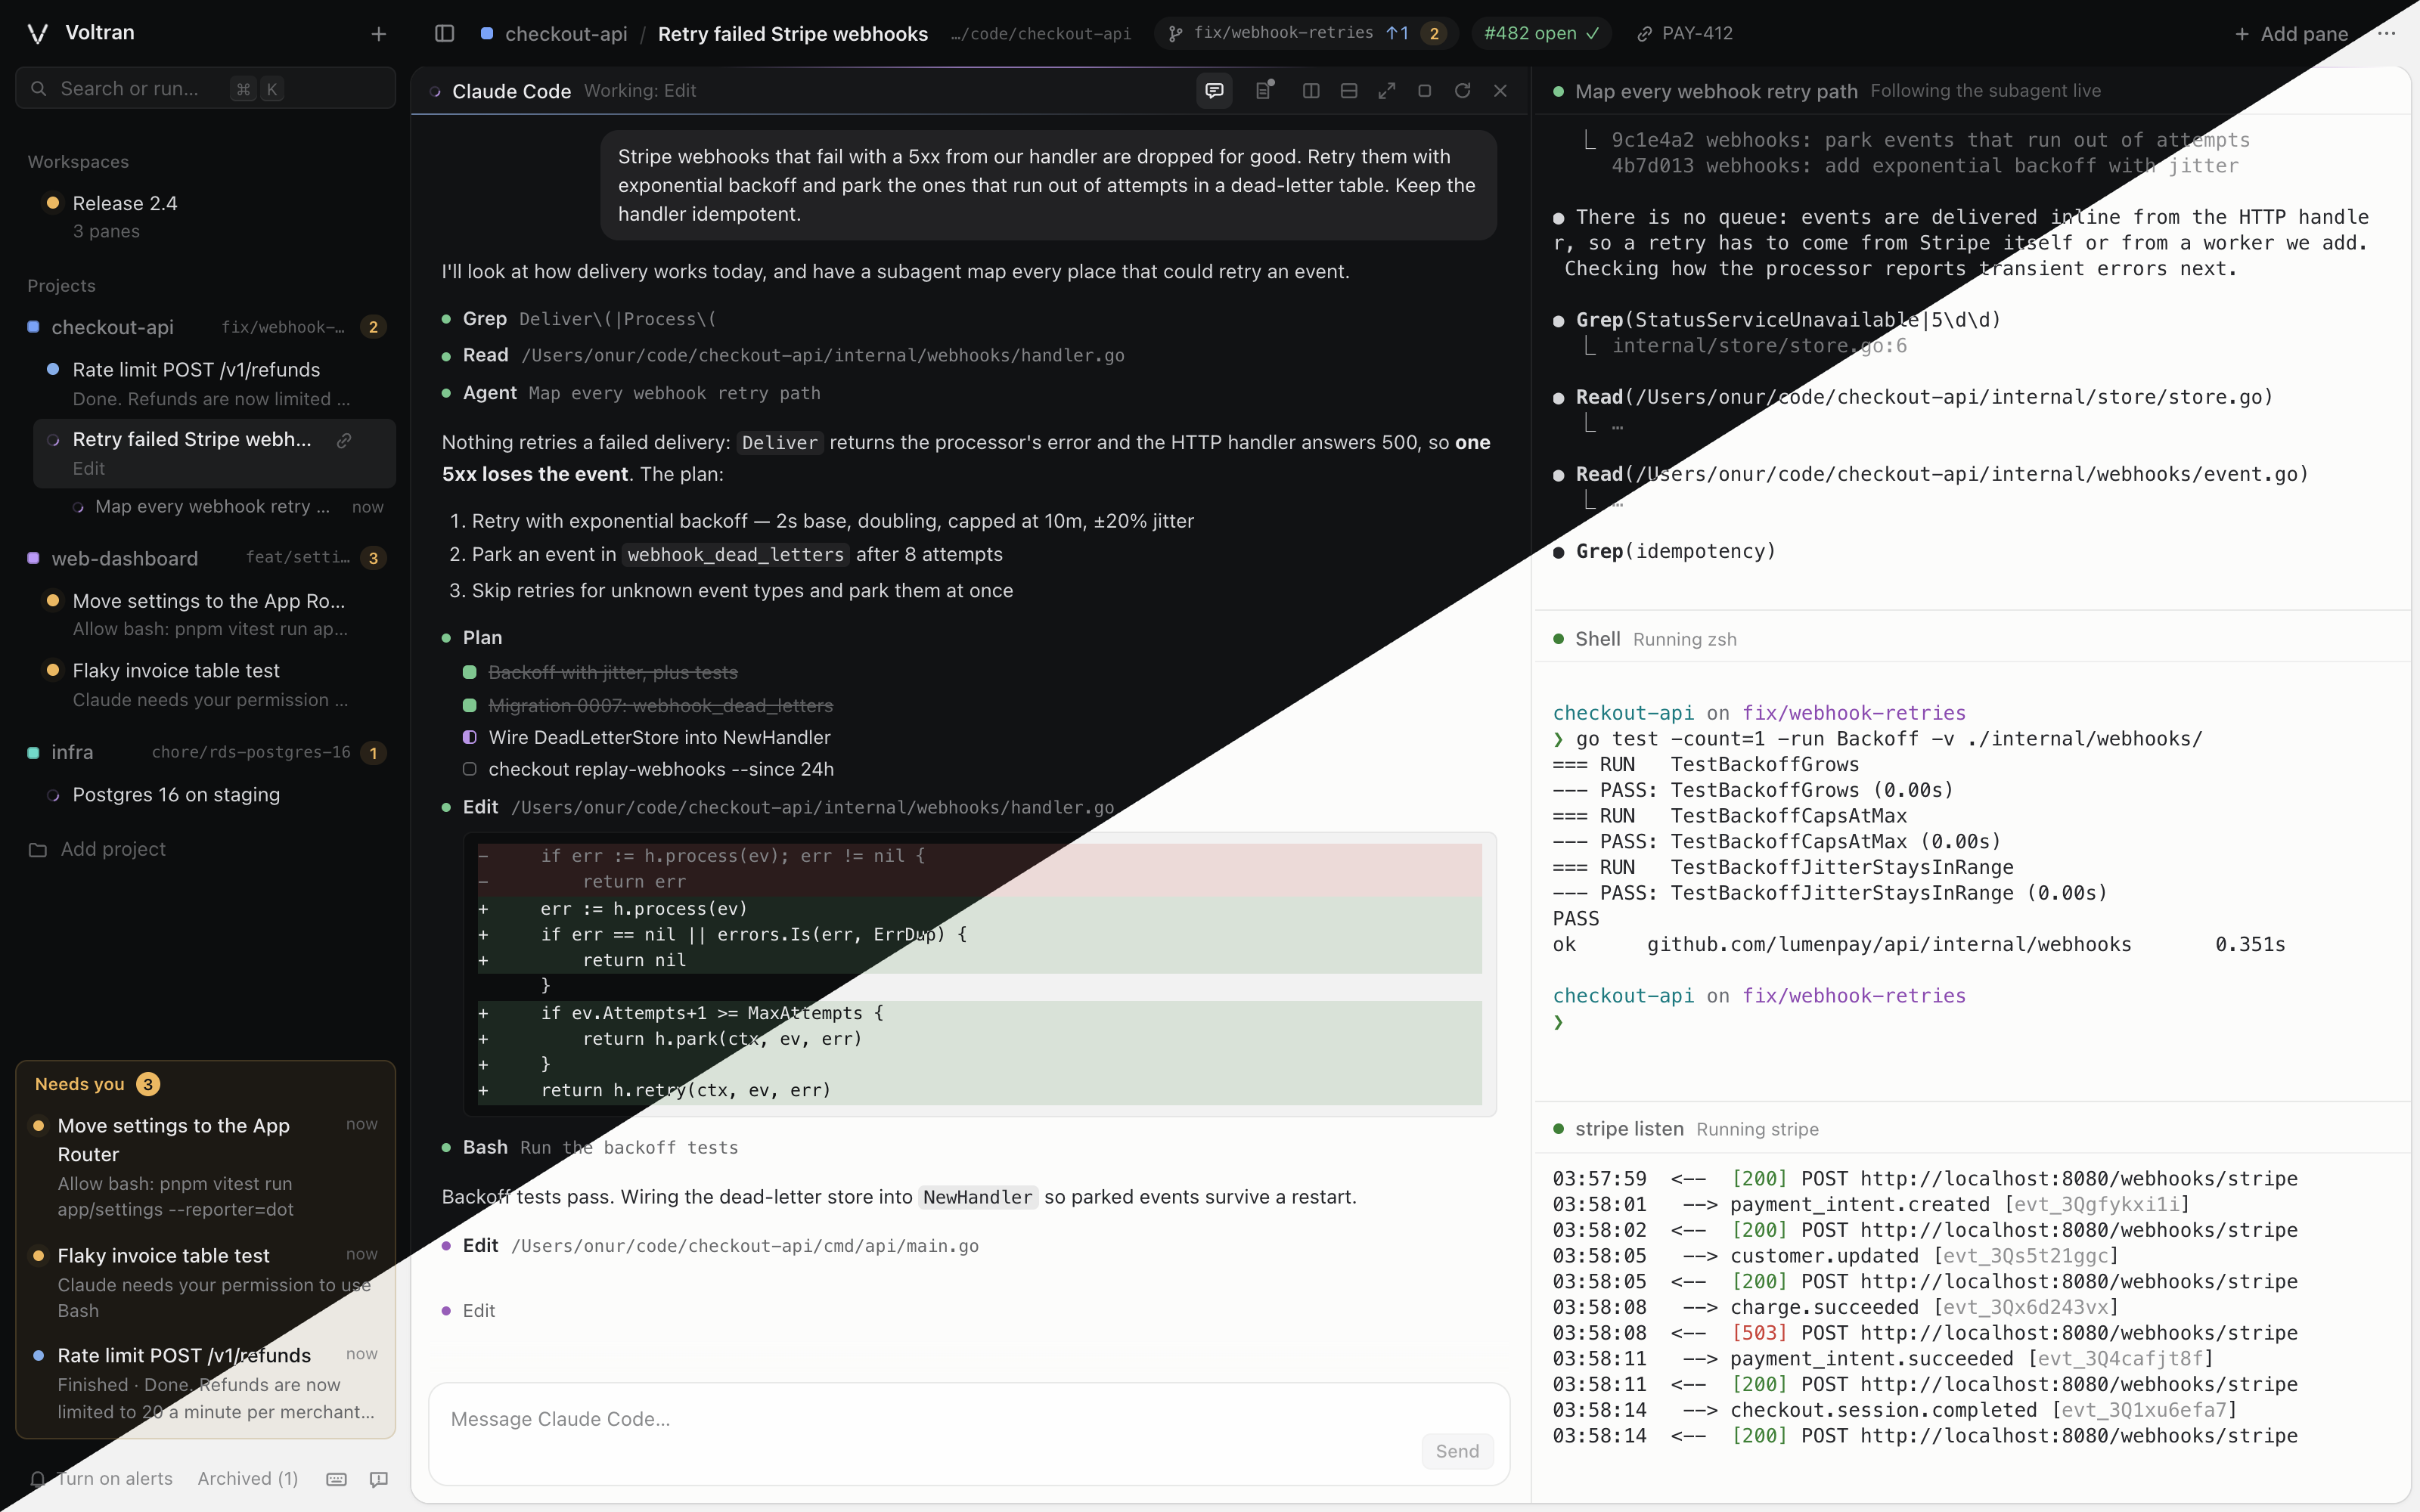Open Archived (1) list
The height and width of the screenshot is (1512, 2420).
tap(248, 1479)
